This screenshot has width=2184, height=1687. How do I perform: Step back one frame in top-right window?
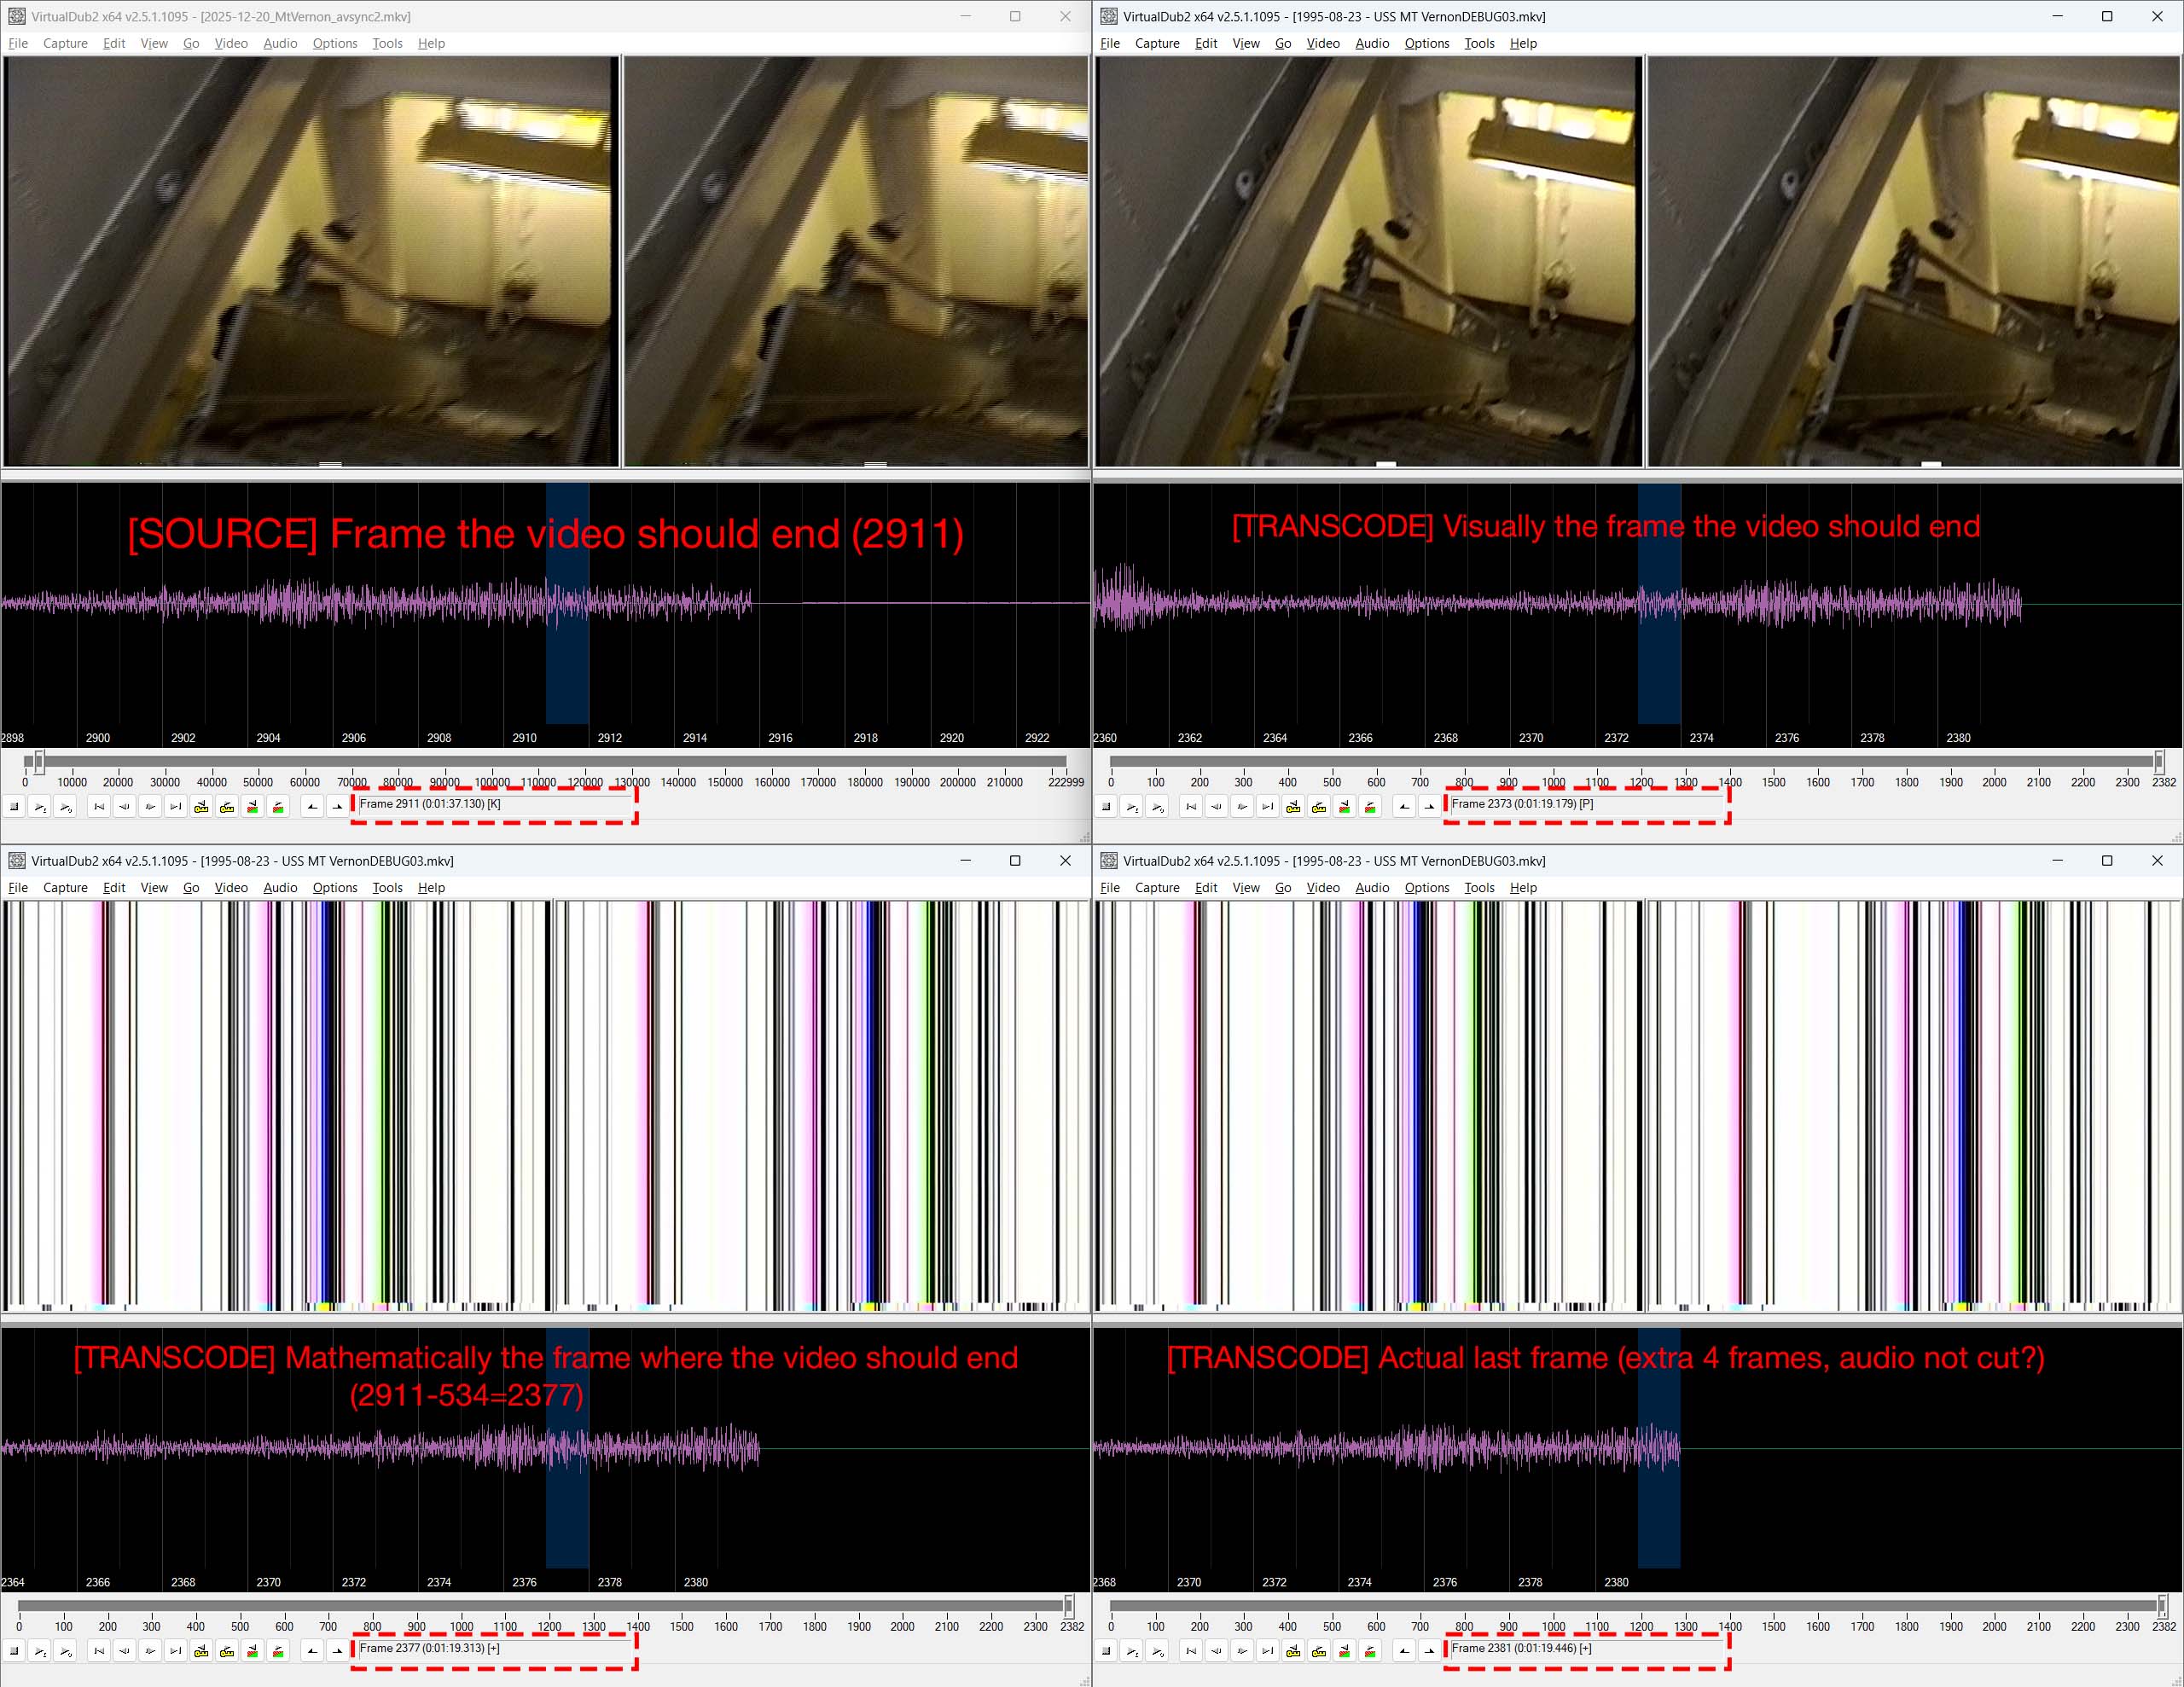[1217, 806]
